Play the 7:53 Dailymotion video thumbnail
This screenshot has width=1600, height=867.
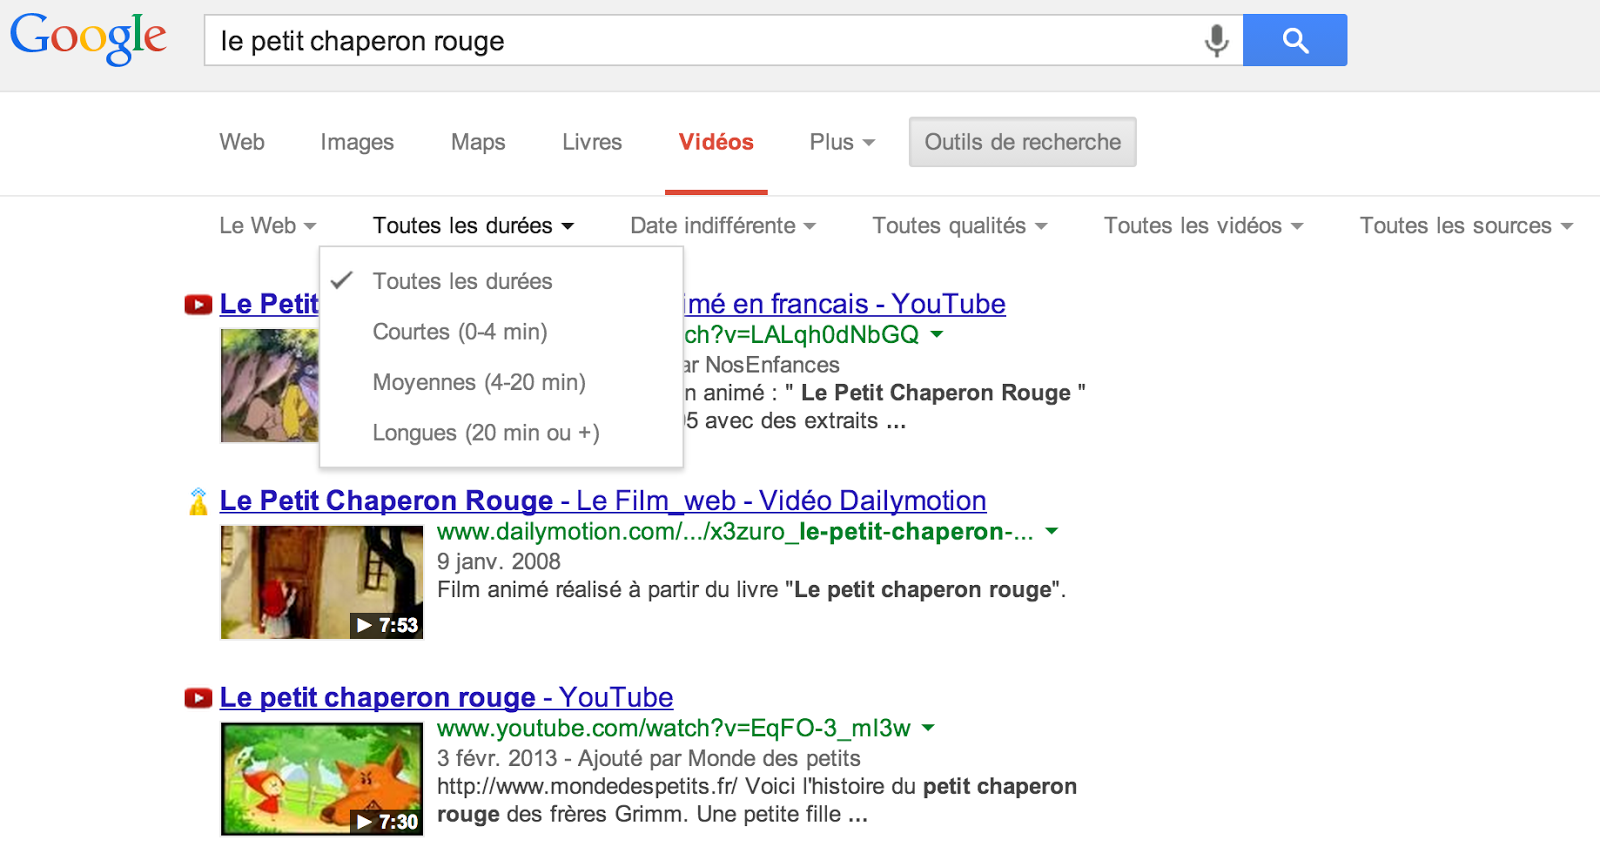322,582
